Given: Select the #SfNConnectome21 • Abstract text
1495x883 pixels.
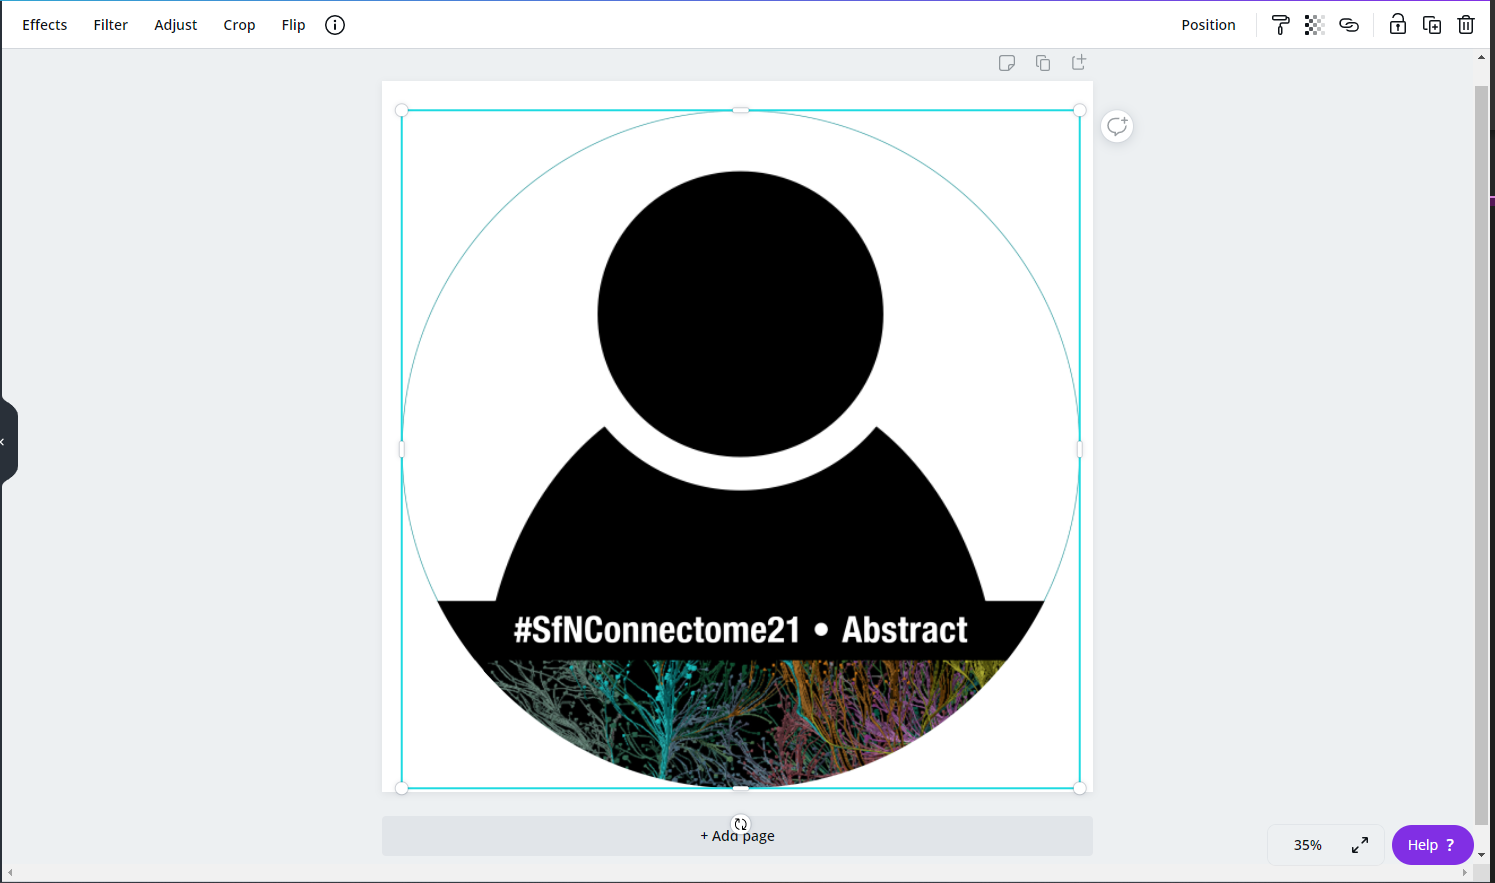Looking at the screenshot, I should 741,630.
